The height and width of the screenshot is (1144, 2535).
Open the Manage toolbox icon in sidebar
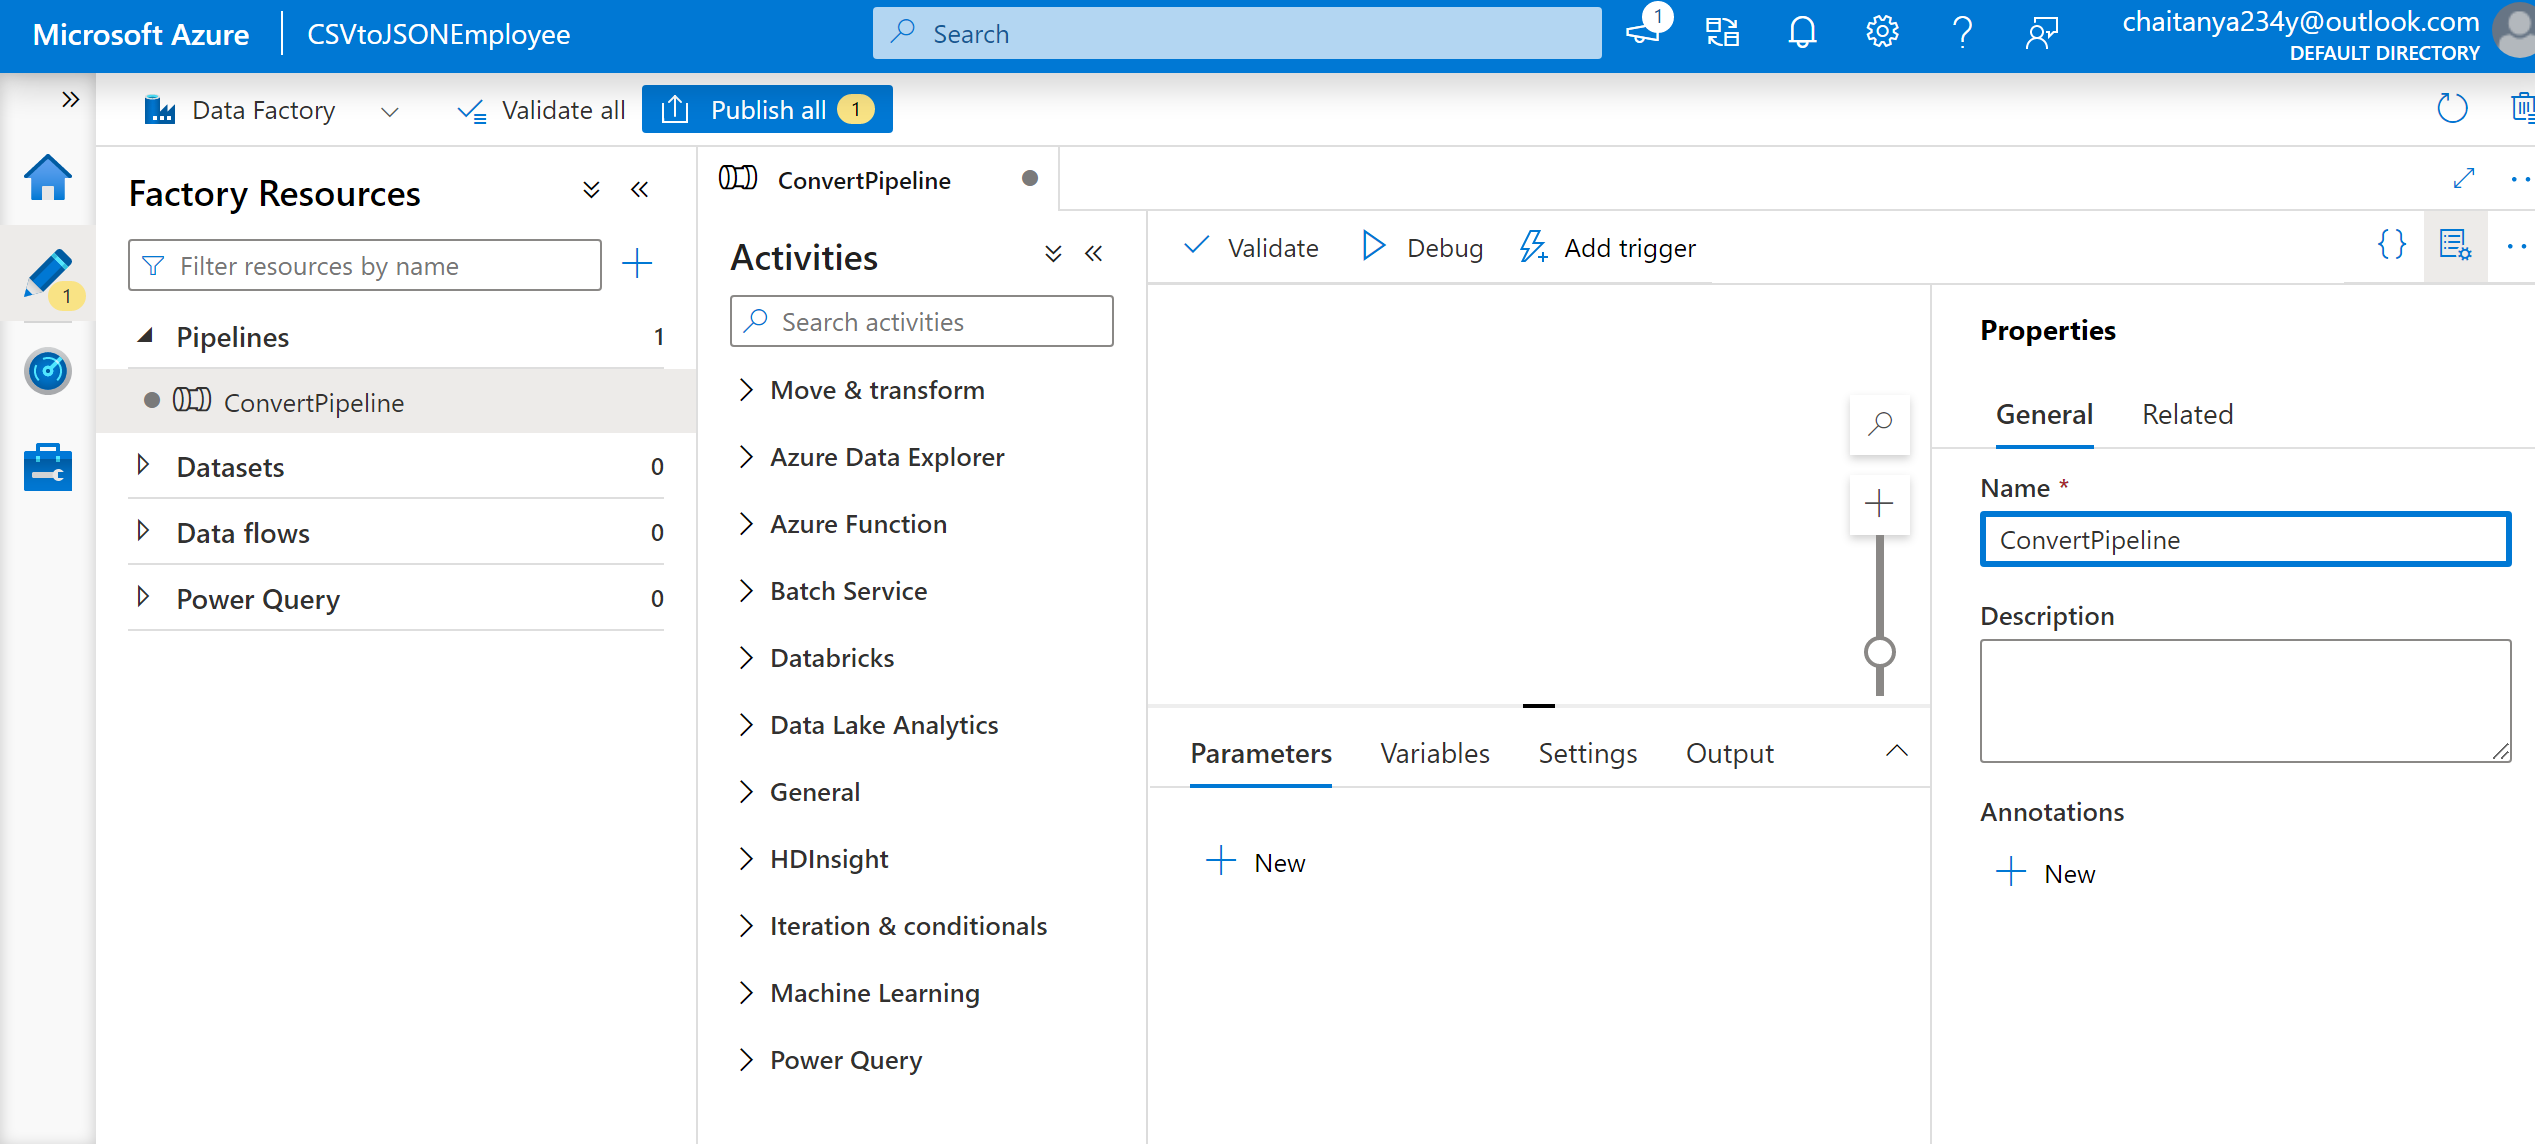(47, 467)
